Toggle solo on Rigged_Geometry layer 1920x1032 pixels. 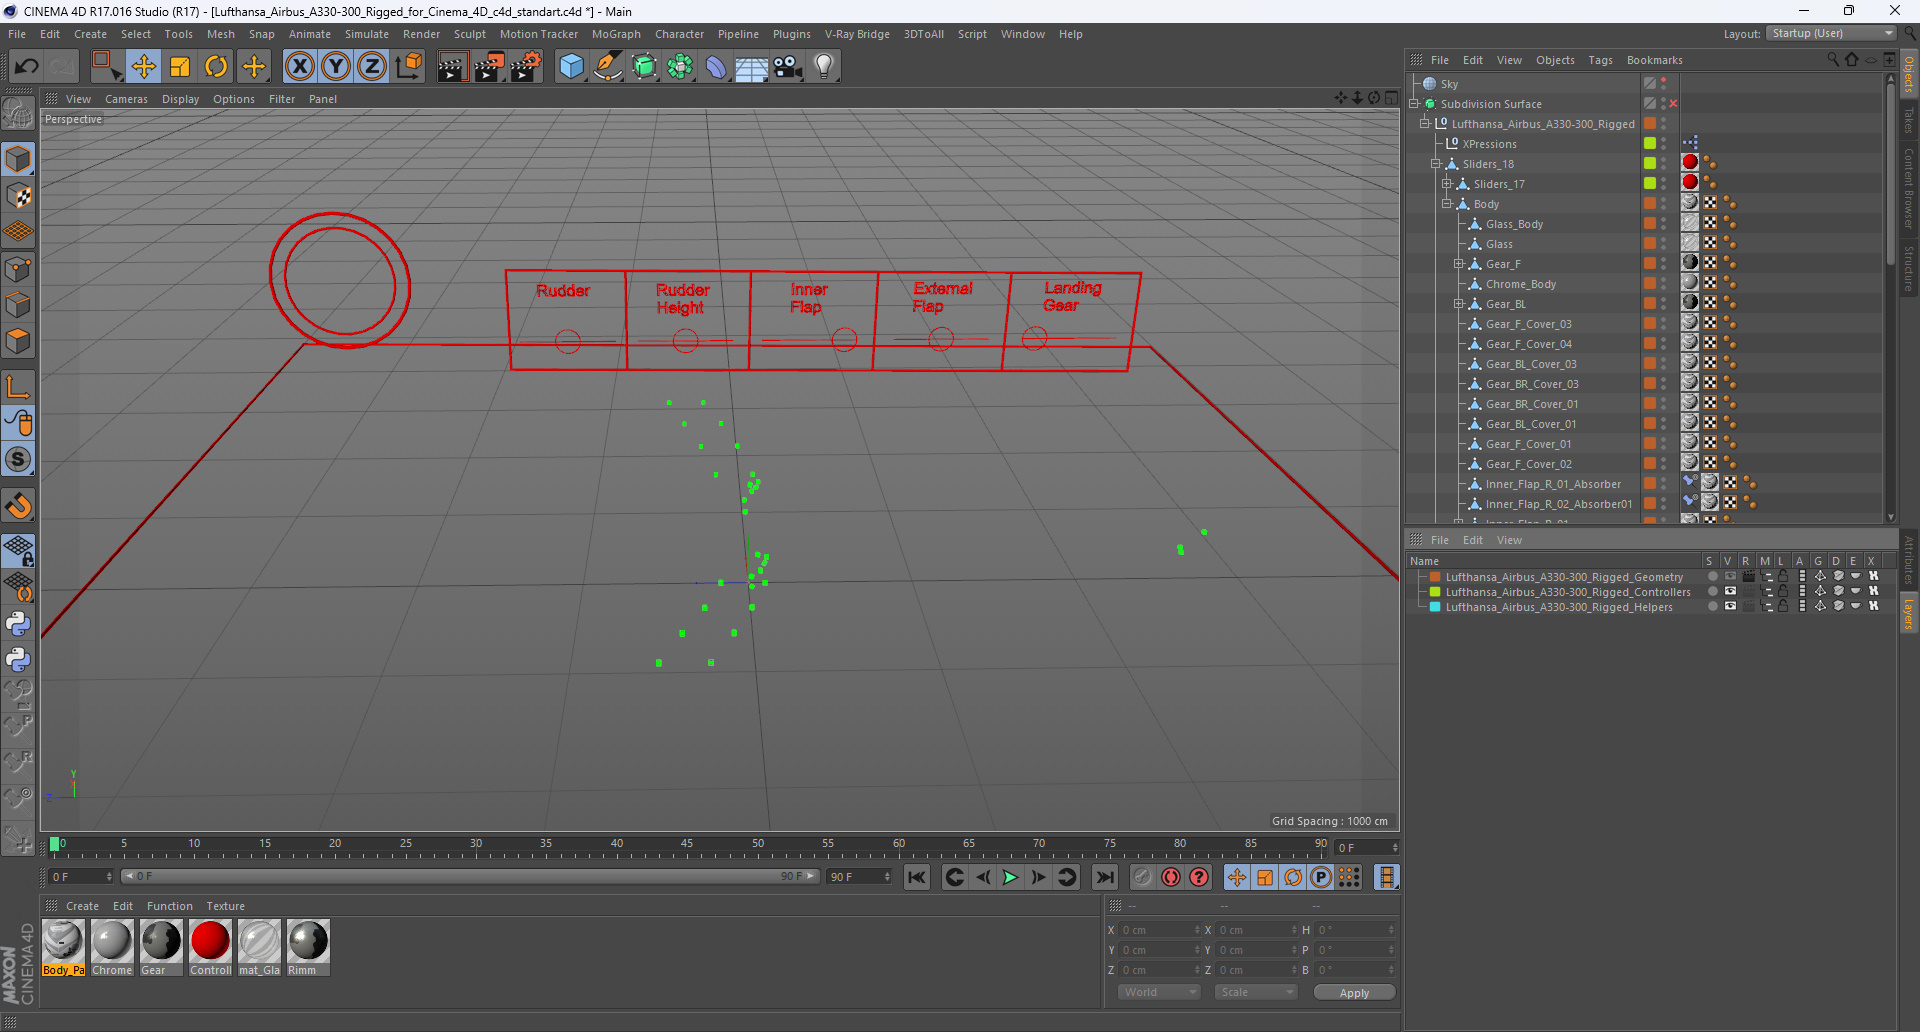[x=1713, y=577]
